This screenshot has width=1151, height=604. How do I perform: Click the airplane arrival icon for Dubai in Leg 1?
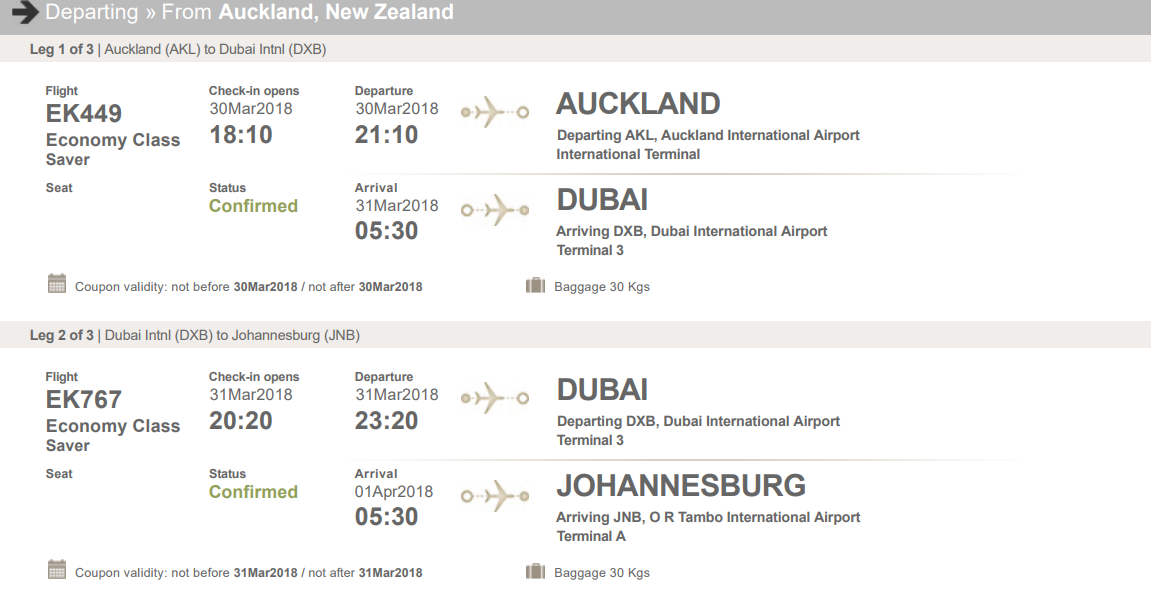494,211
